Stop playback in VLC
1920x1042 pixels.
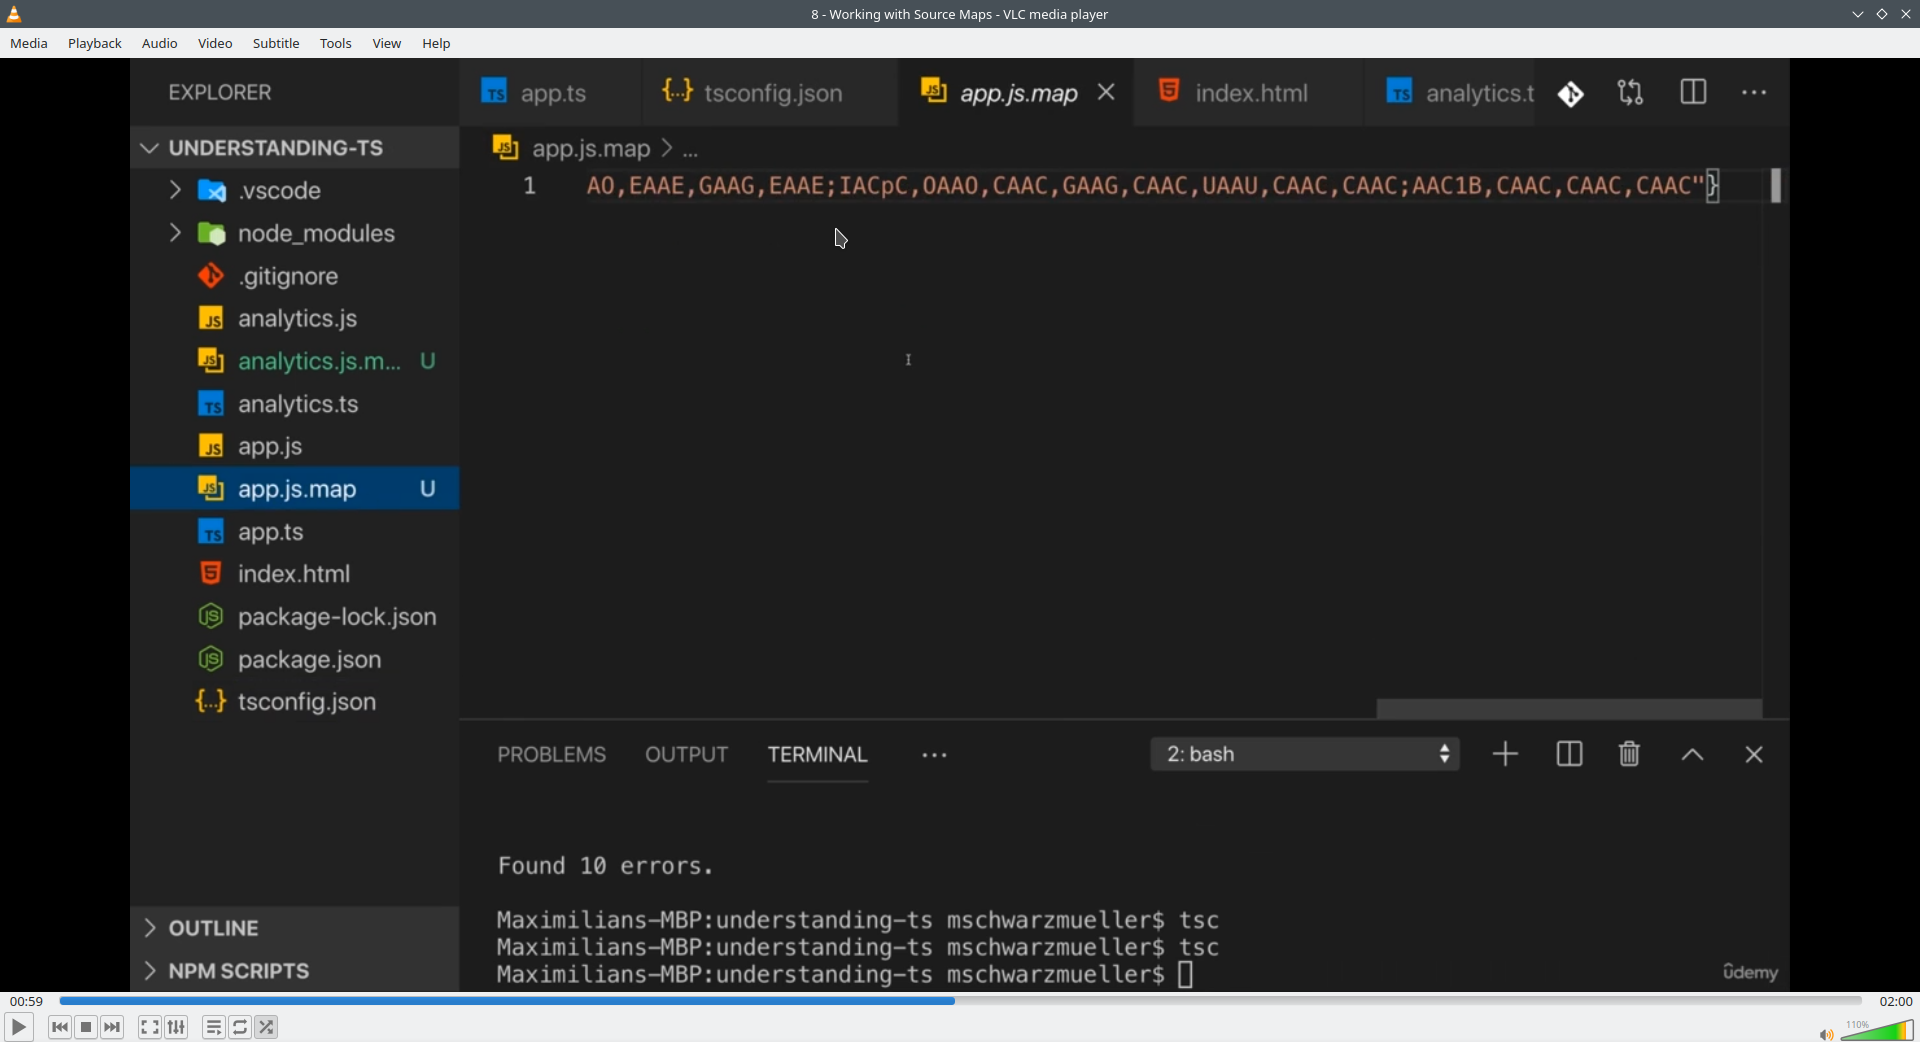click(x=87, y=1027)
